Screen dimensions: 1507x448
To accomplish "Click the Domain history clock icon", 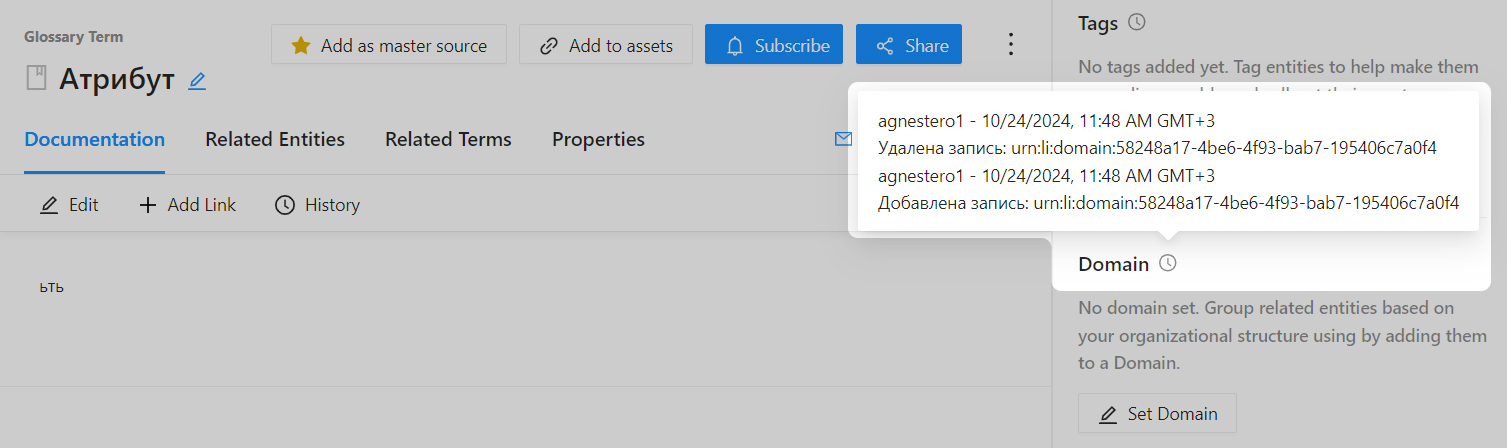I will [x=1167, y=264].
